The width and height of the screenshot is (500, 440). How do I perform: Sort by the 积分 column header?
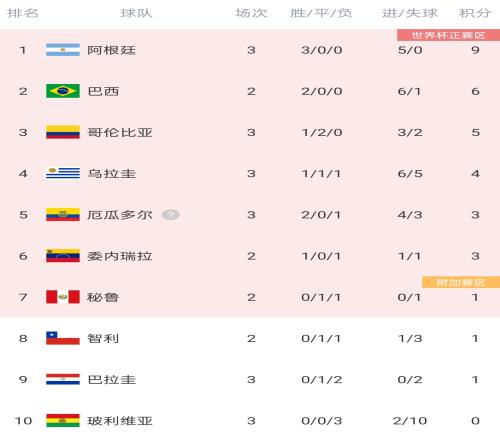pos(475,13)
